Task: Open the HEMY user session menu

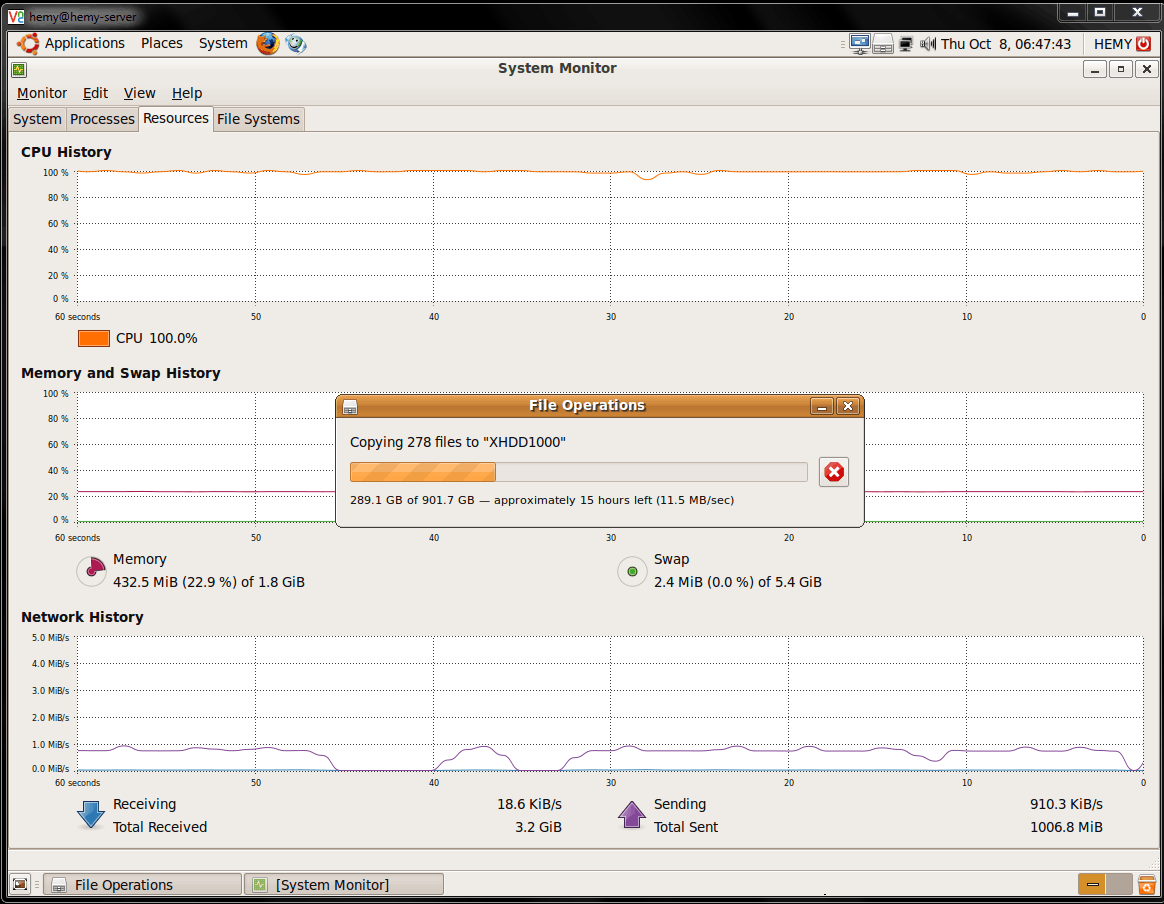Action: [x=1112, y=45]
